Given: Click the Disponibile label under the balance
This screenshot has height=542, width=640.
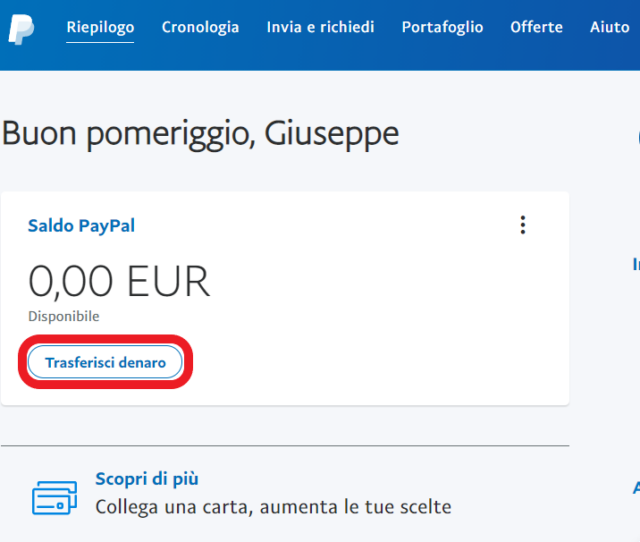Looking at the screenshot, I should tap(63, 316).
